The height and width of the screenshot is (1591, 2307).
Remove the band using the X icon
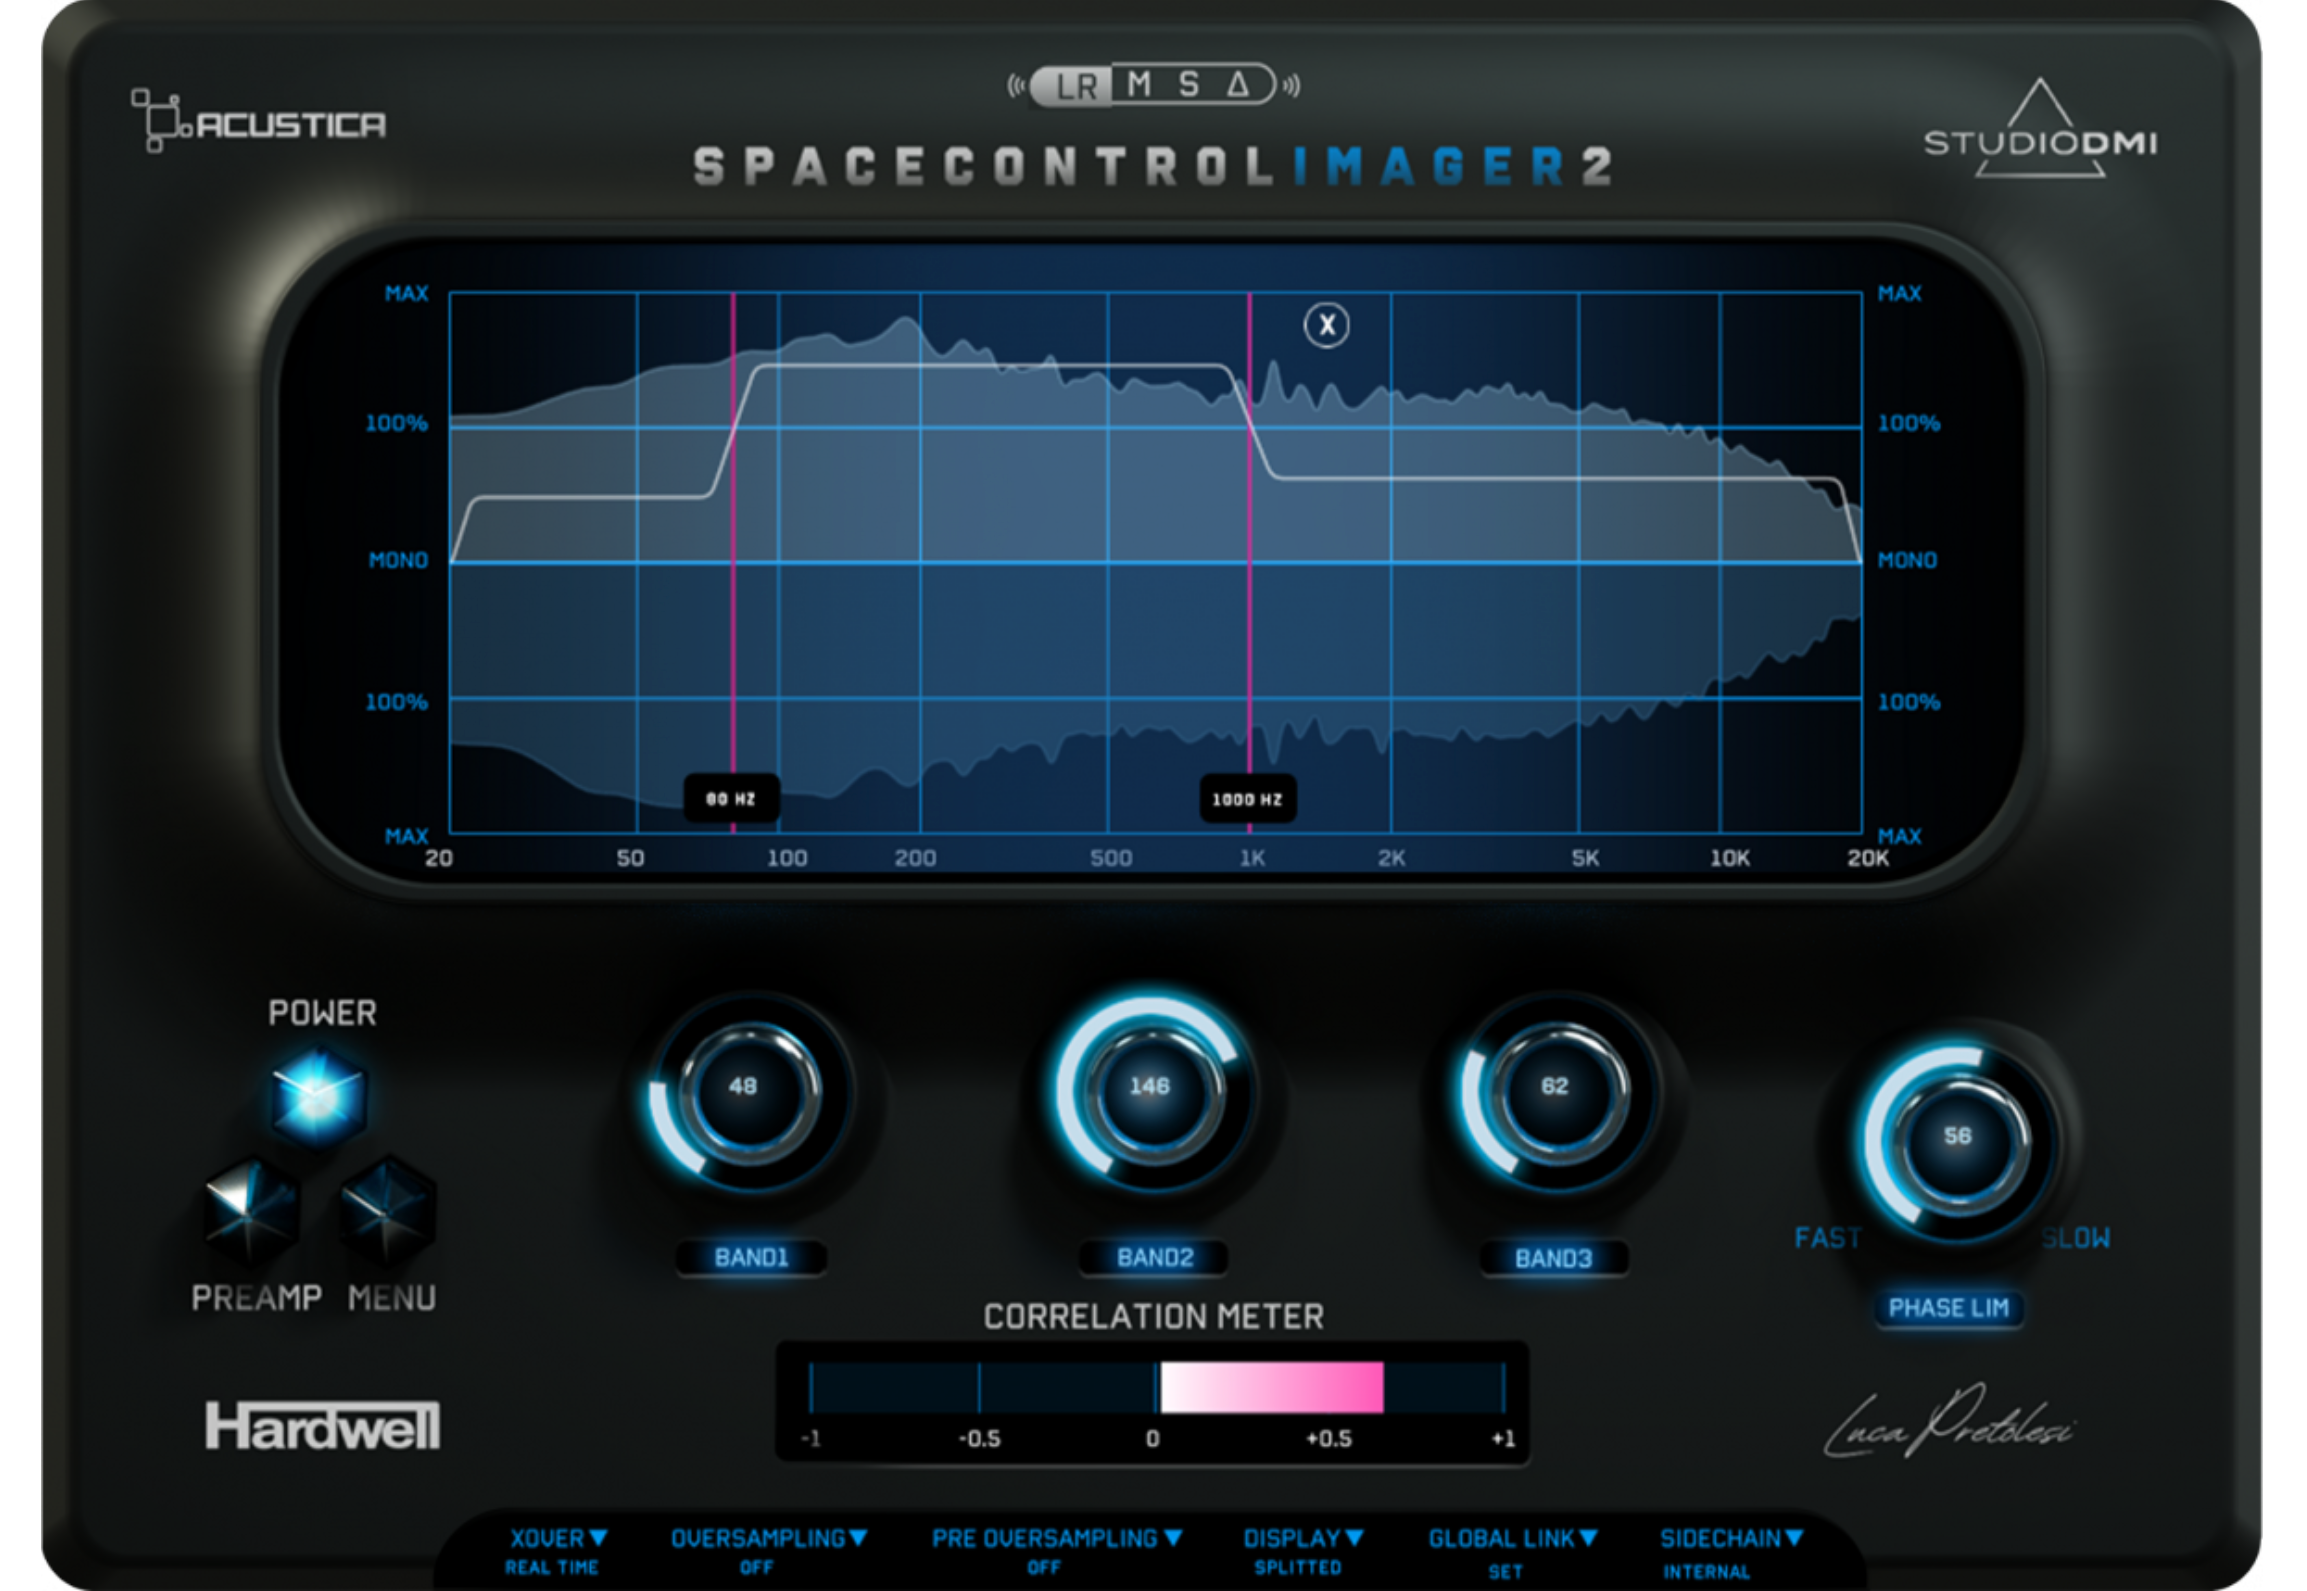pos(1328,327)
